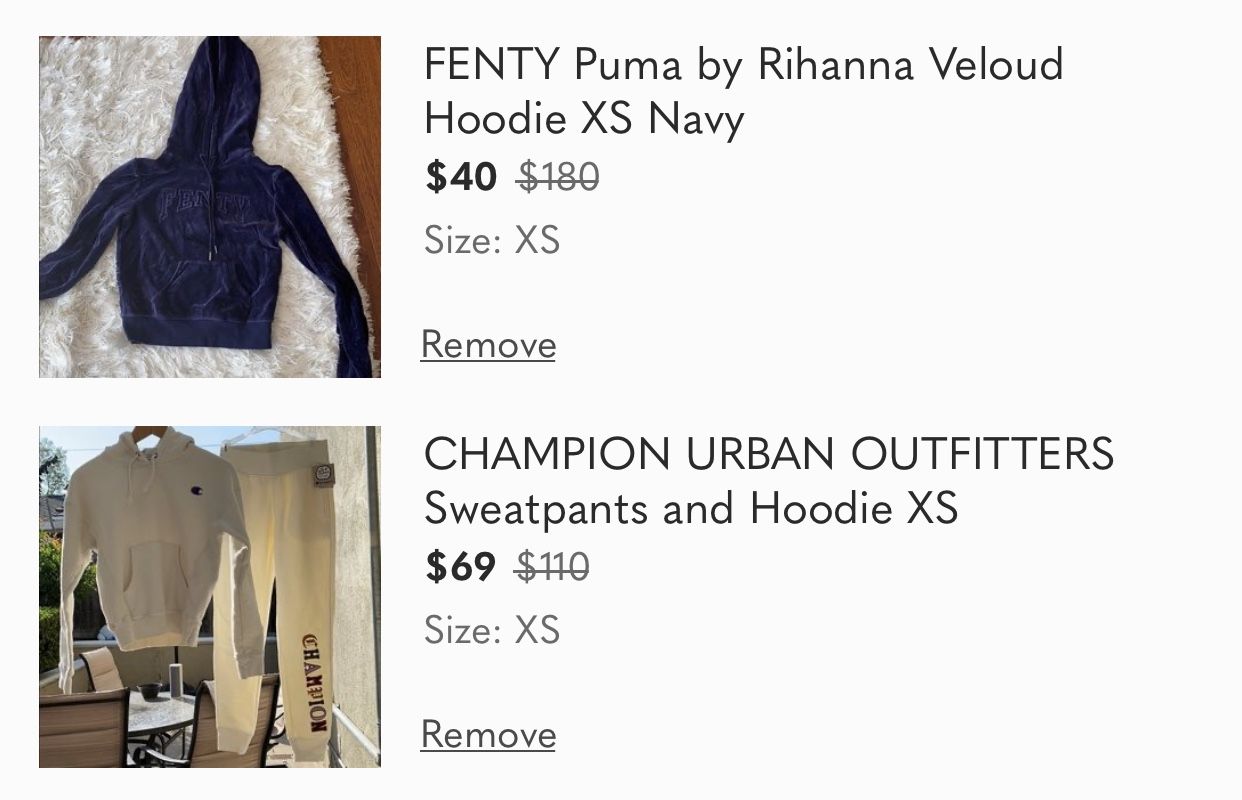Open the FENTY Puma by Rihanna listing title
The height and width of the screenshot is (800, 1242).
tap(743, 92)
